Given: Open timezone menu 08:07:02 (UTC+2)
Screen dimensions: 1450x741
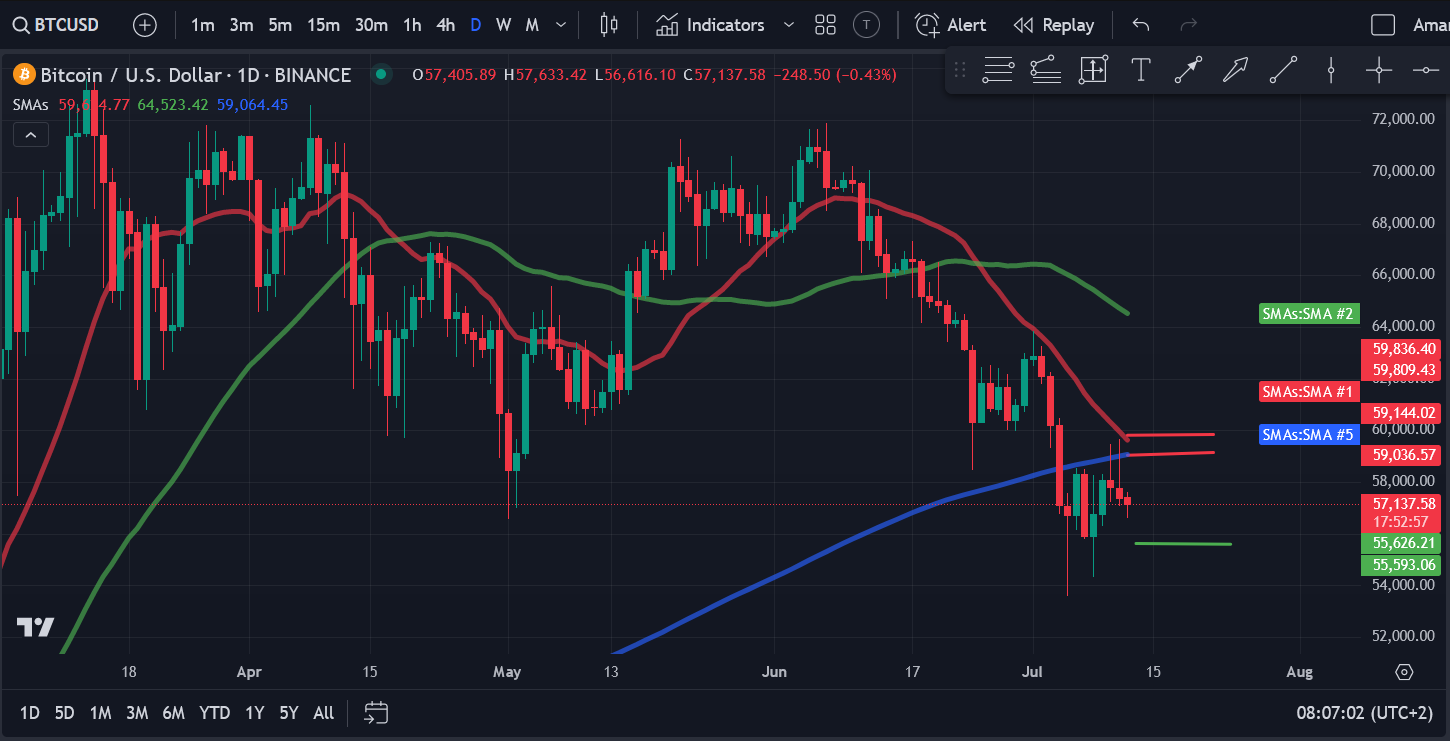Looking at the screenshot, I should pos(1365,713).
